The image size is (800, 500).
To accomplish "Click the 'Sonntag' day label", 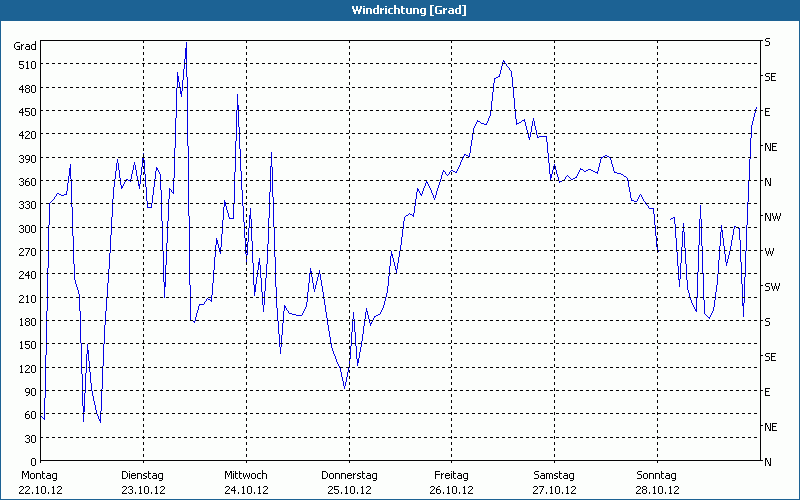I will tap(657, 476).
